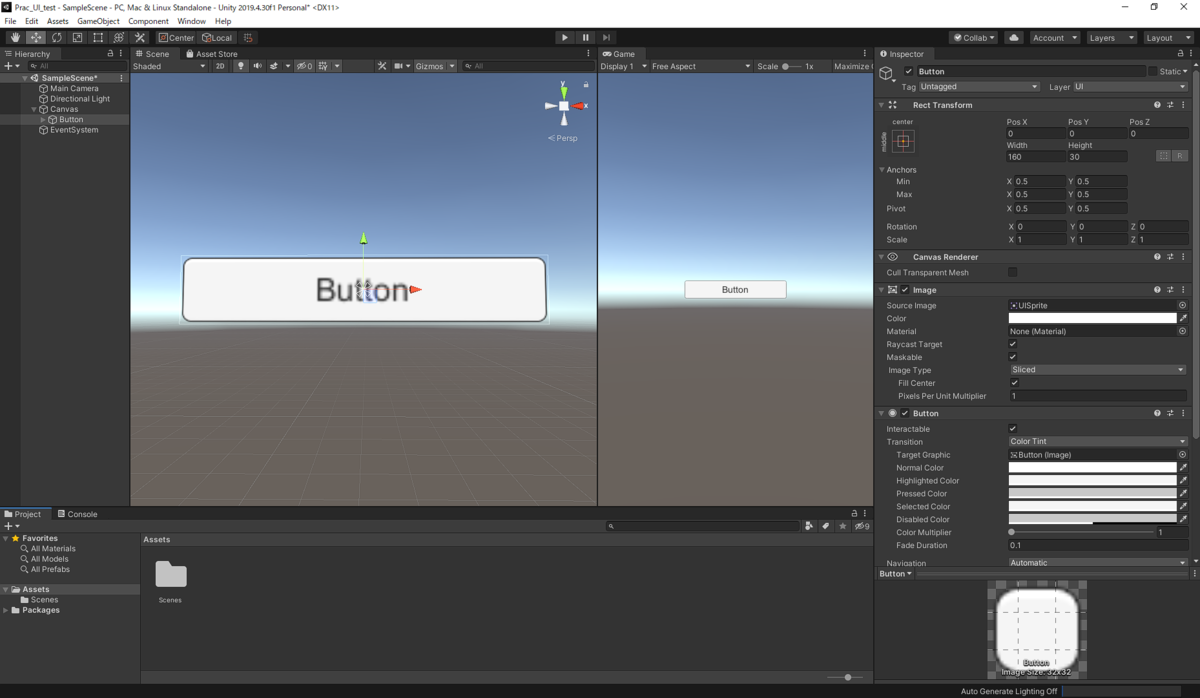Toggle the Button GameObject active checkbox
The width and height of the screenshot is (1200, 698).
click(x=908, y=71)
